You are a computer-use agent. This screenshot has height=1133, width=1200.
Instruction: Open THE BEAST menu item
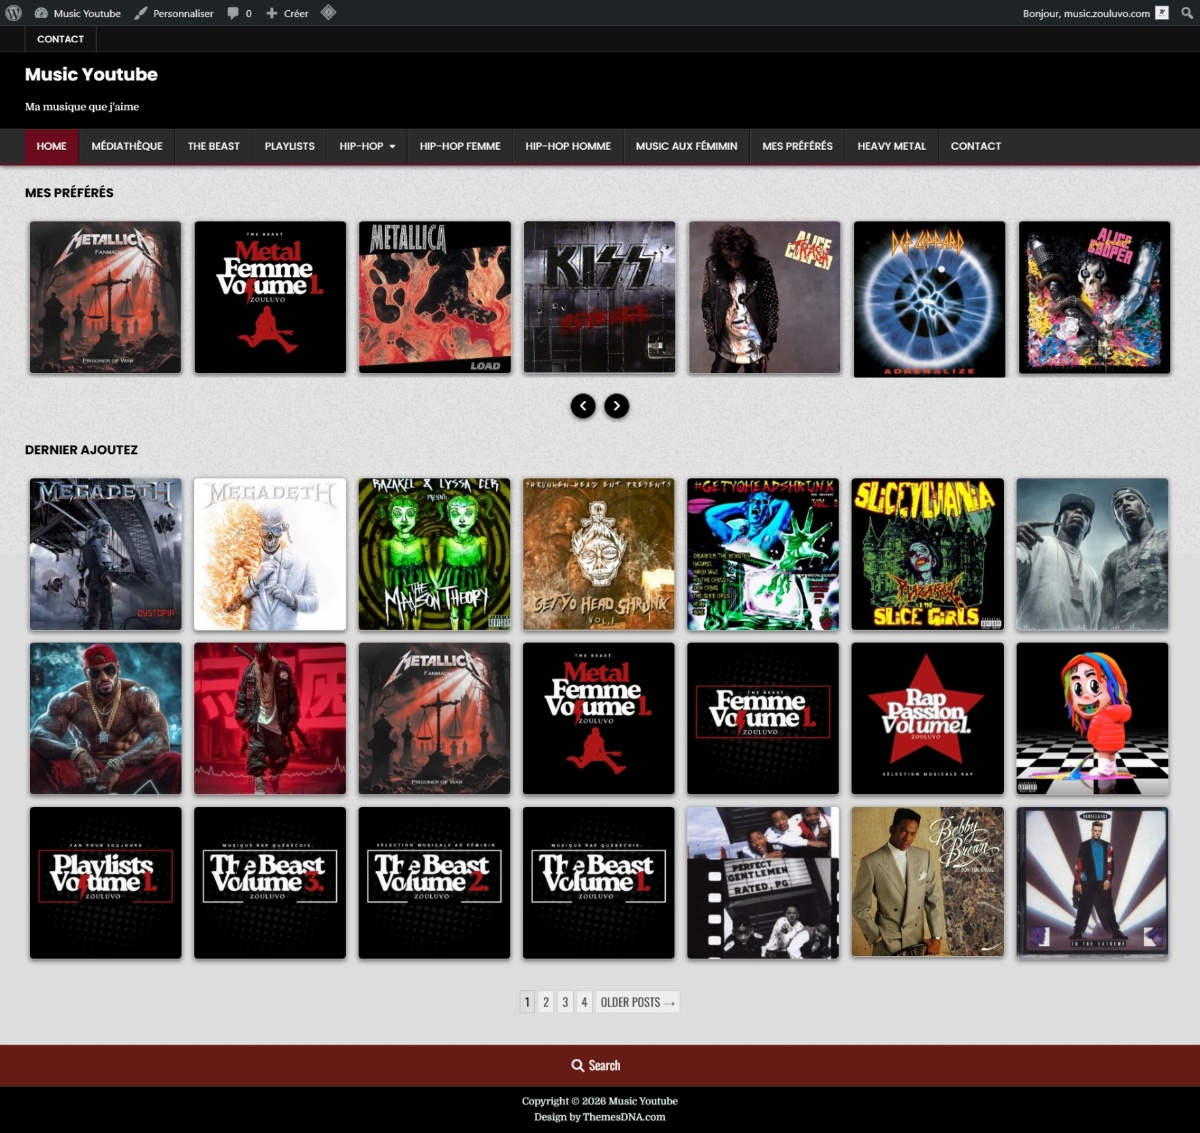coord(213,146)
